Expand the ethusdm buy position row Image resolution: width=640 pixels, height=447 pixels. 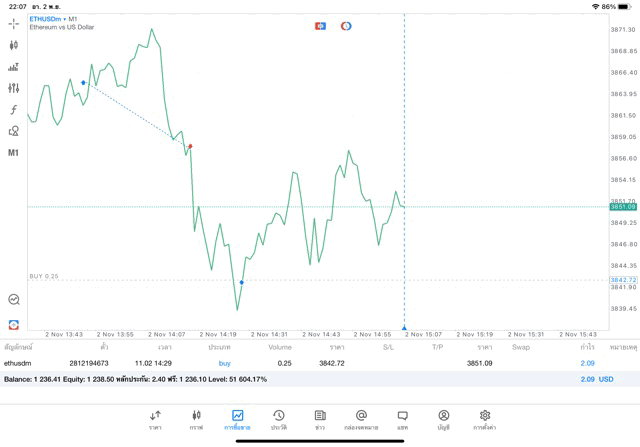click(x=300, y=363)
